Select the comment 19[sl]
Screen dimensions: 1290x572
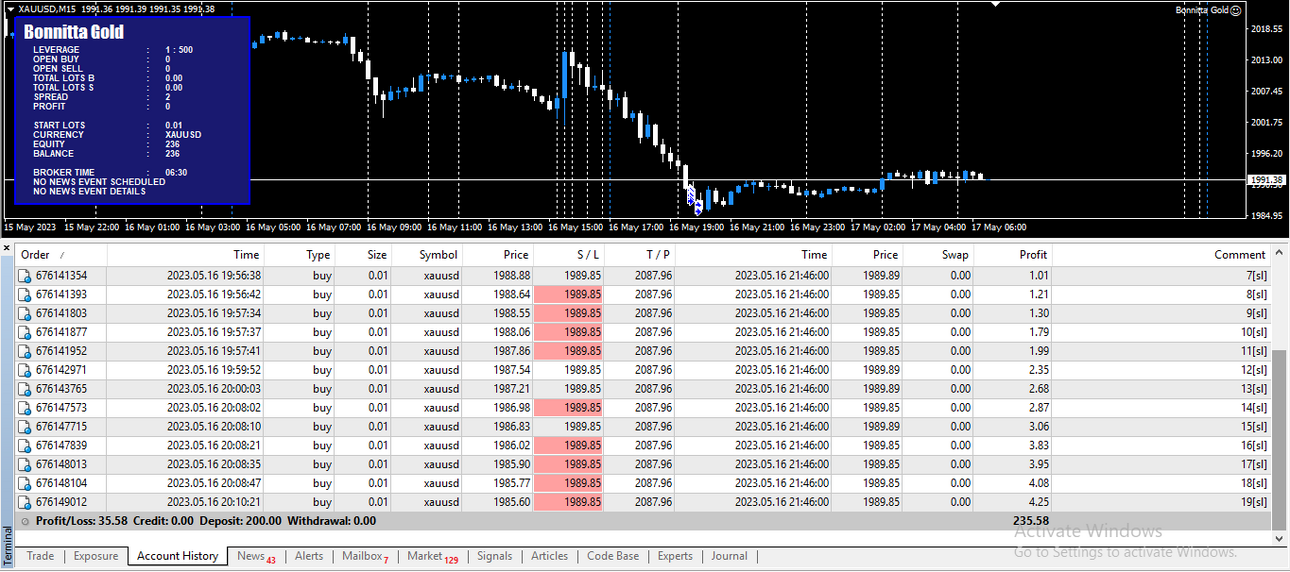point(1253,502)
